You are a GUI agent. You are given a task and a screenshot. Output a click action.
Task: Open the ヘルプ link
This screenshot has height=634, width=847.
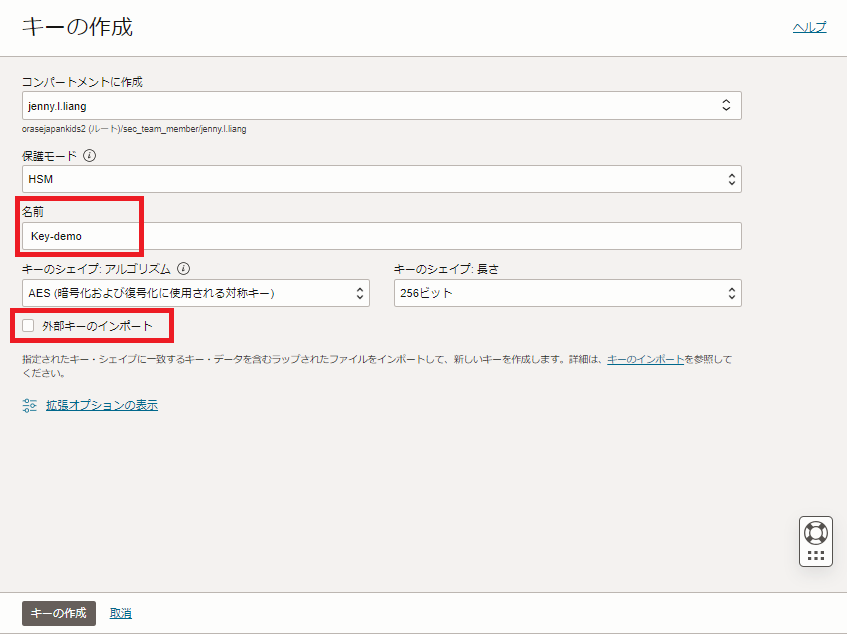pos(809,27)
